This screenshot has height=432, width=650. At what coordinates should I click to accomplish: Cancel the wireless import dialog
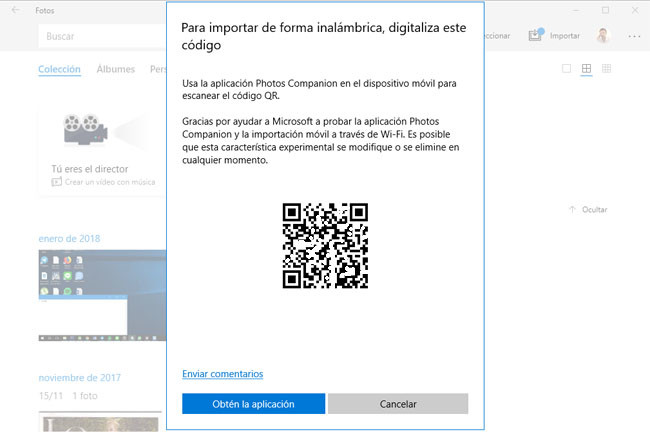coord(398,404)
